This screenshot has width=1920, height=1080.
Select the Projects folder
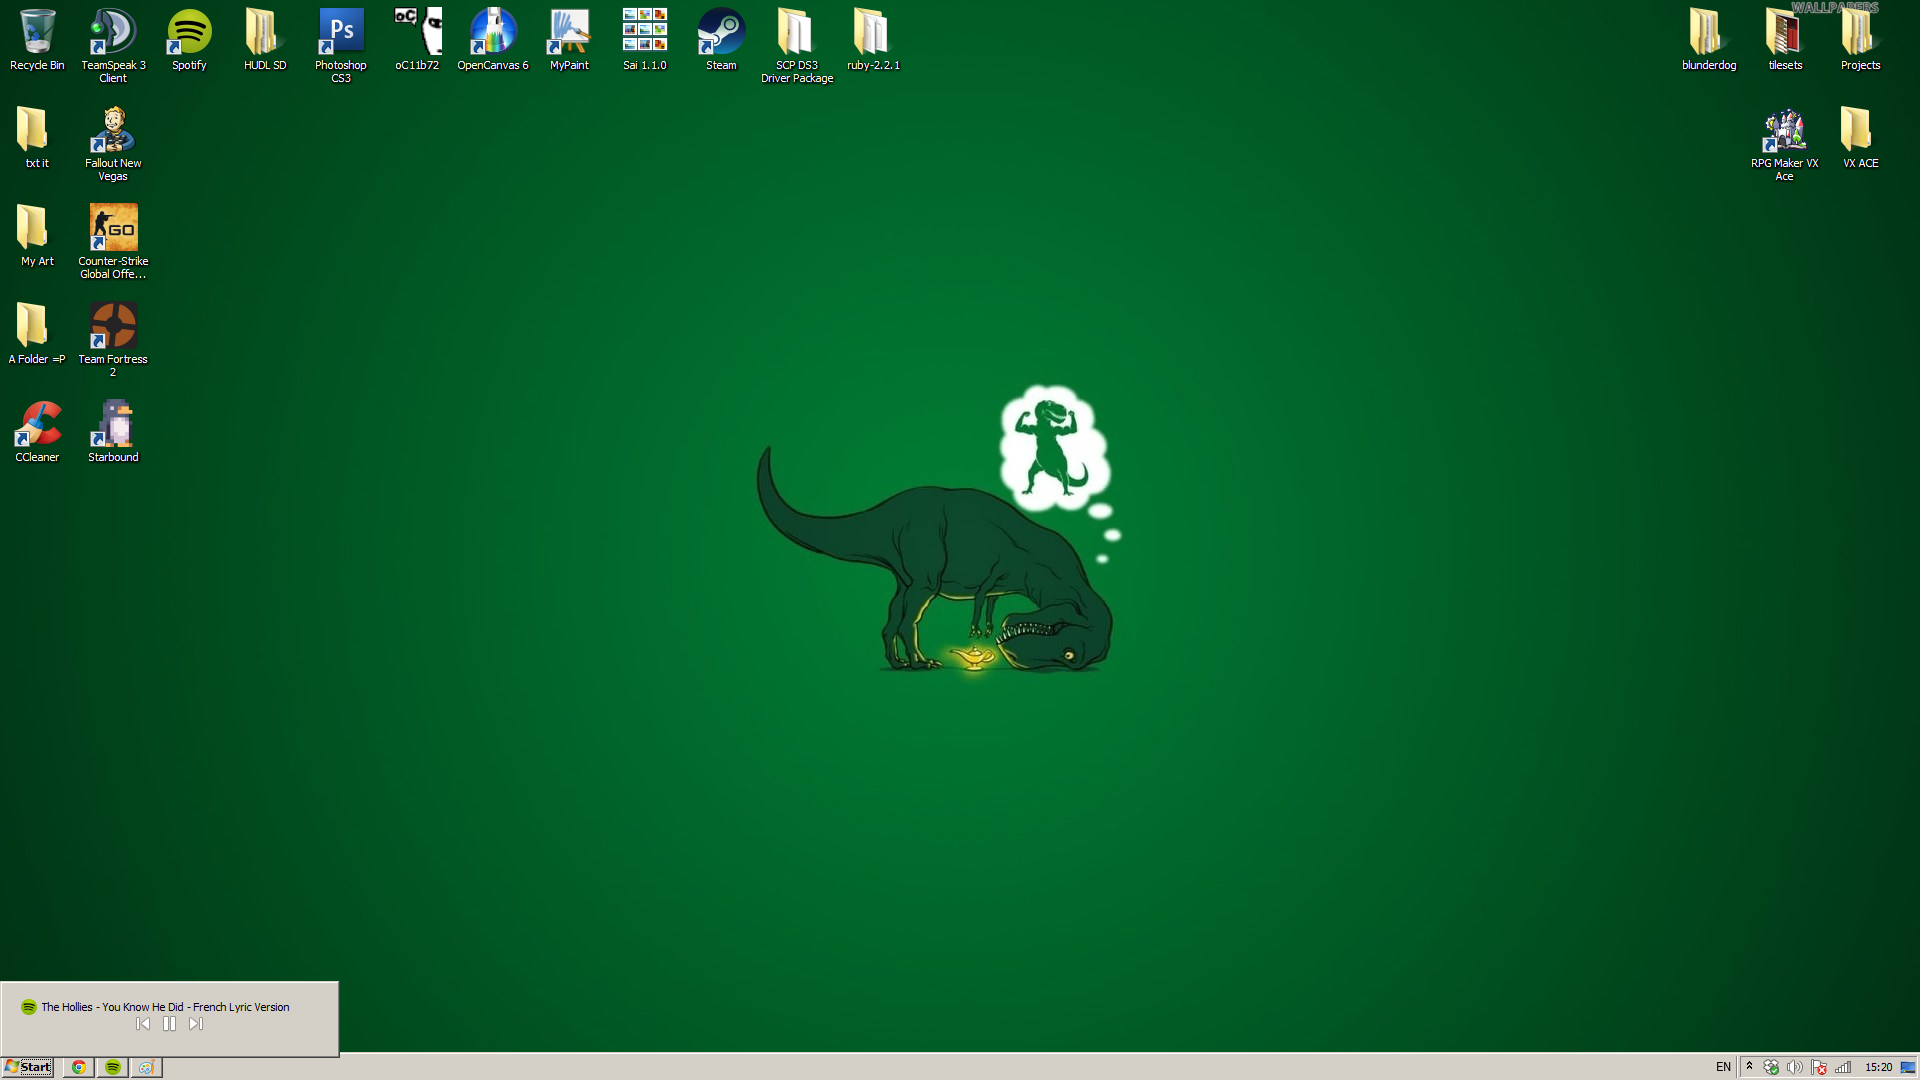click(1861, 40)
